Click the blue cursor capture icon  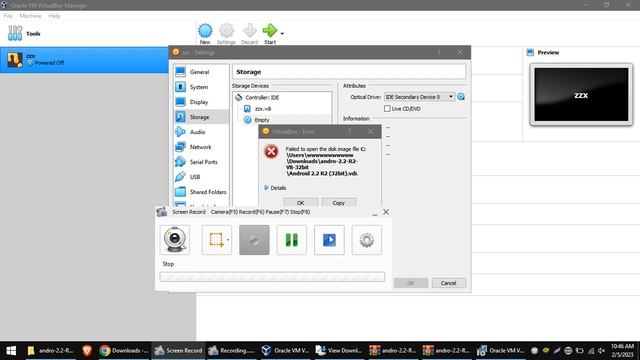pos(329,240)
